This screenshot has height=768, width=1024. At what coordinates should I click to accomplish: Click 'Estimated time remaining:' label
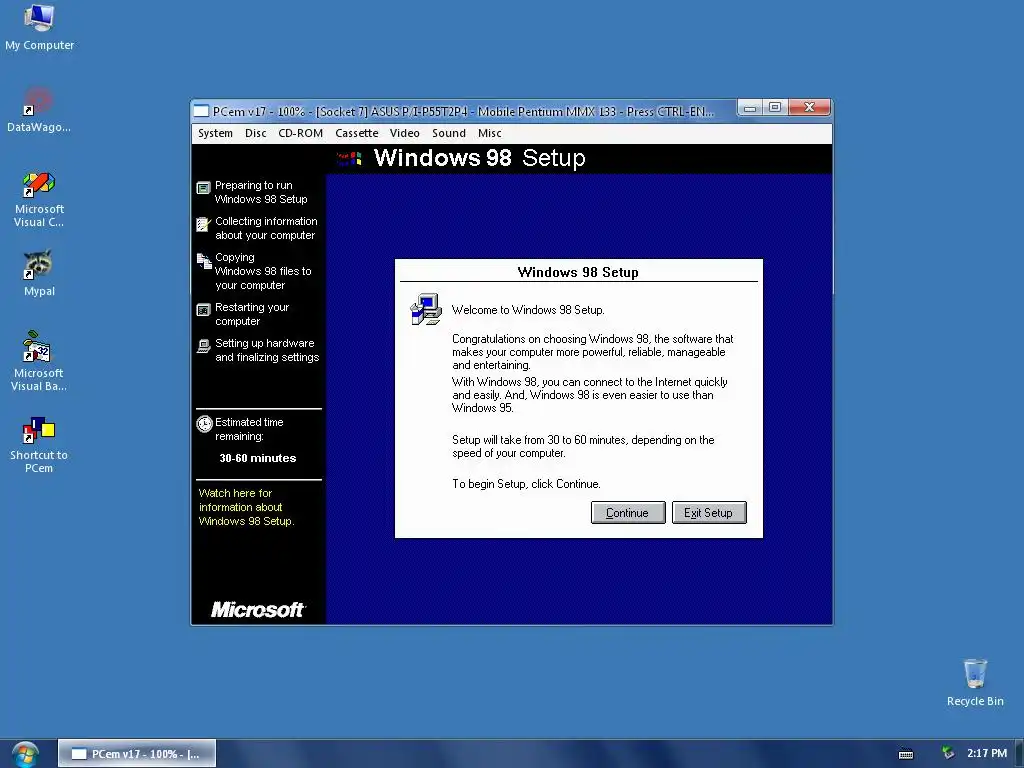tap(249, 429)
